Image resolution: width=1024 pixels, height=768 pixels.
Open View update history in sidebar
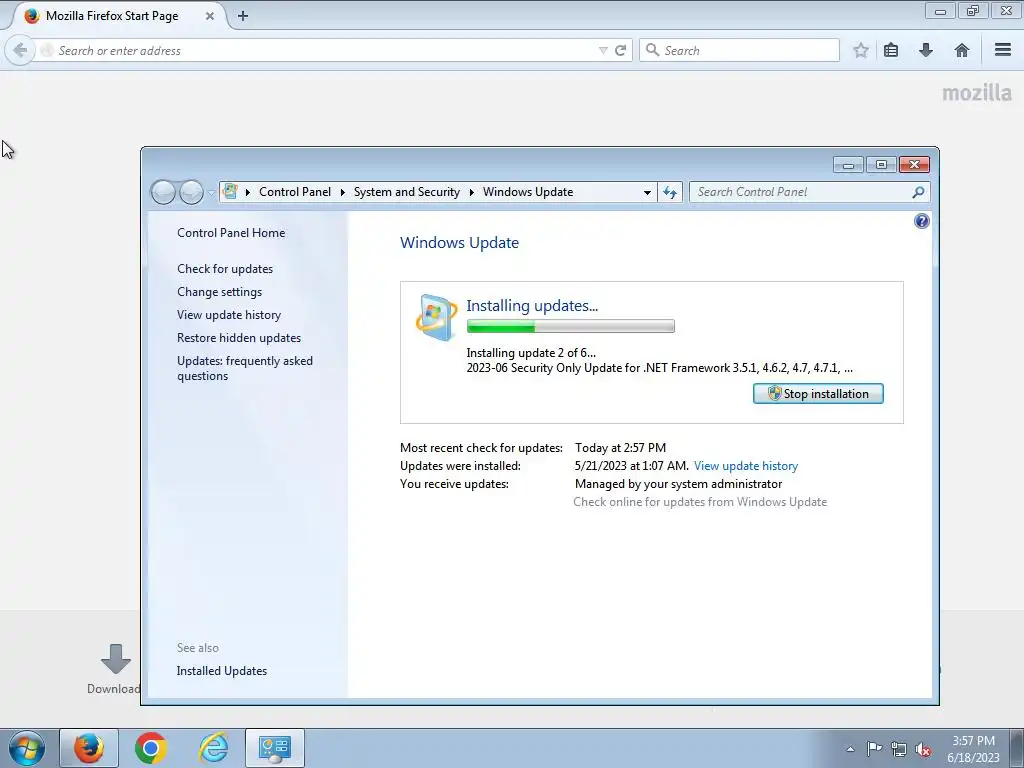[x=229, y=315]
